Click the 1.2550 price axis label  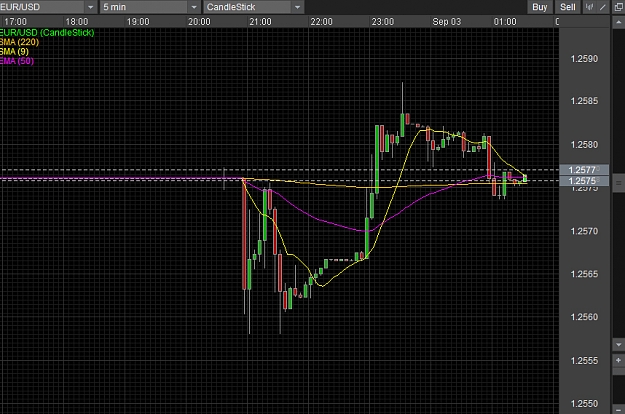pyautogui.click(x=584, y=404)
